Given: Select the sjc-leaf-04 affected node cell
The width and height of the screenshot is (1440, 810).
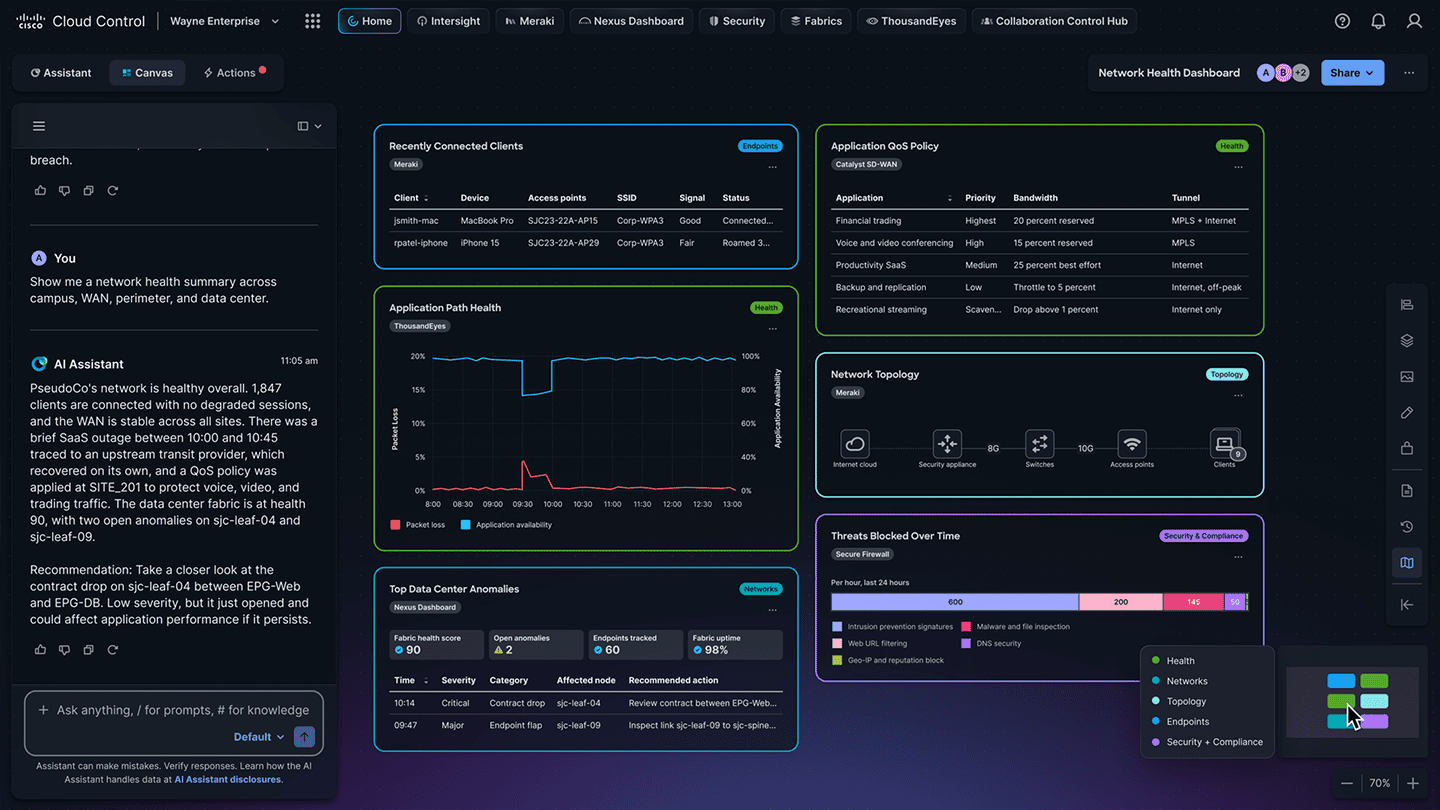Looking at the screenshot, I should coord(579,703).
